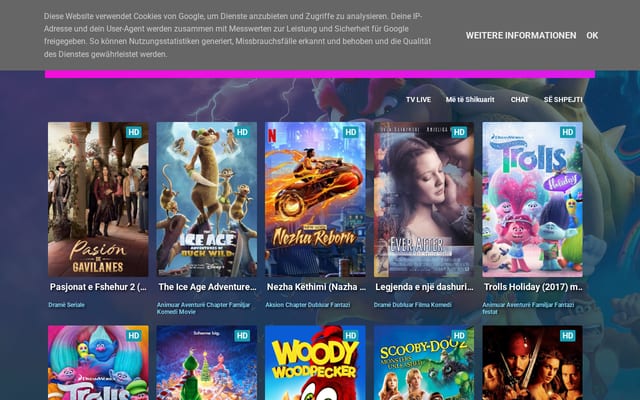Select SË SHPEJTI in the navigation
The height and width of the screenshot is (400, 640).
(x=563, y=100)
